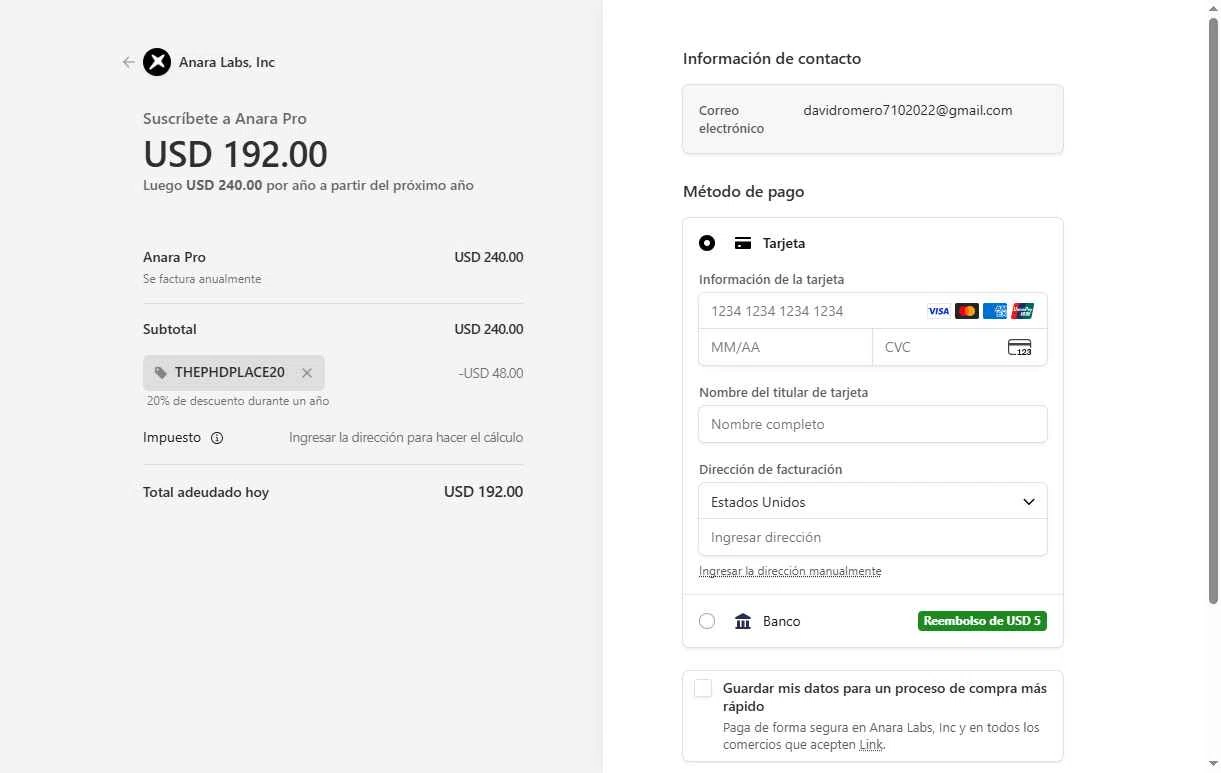Viewport: 1221px width, 773px height.
Task: Click the Visa card logo
Action: [938, 311]
